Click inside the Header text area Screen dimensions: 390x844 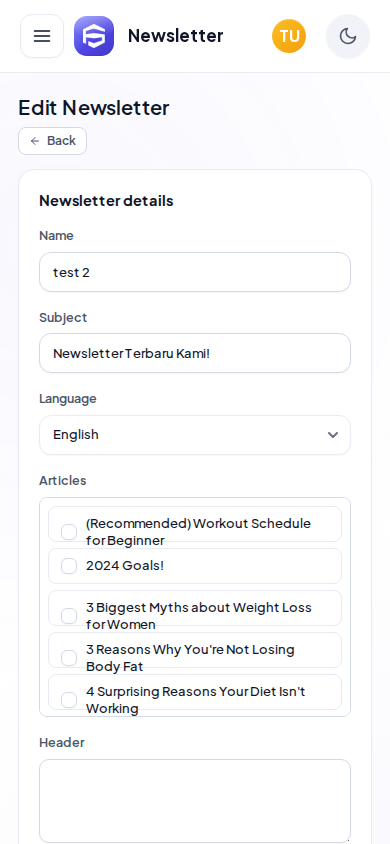coord(195,801)
